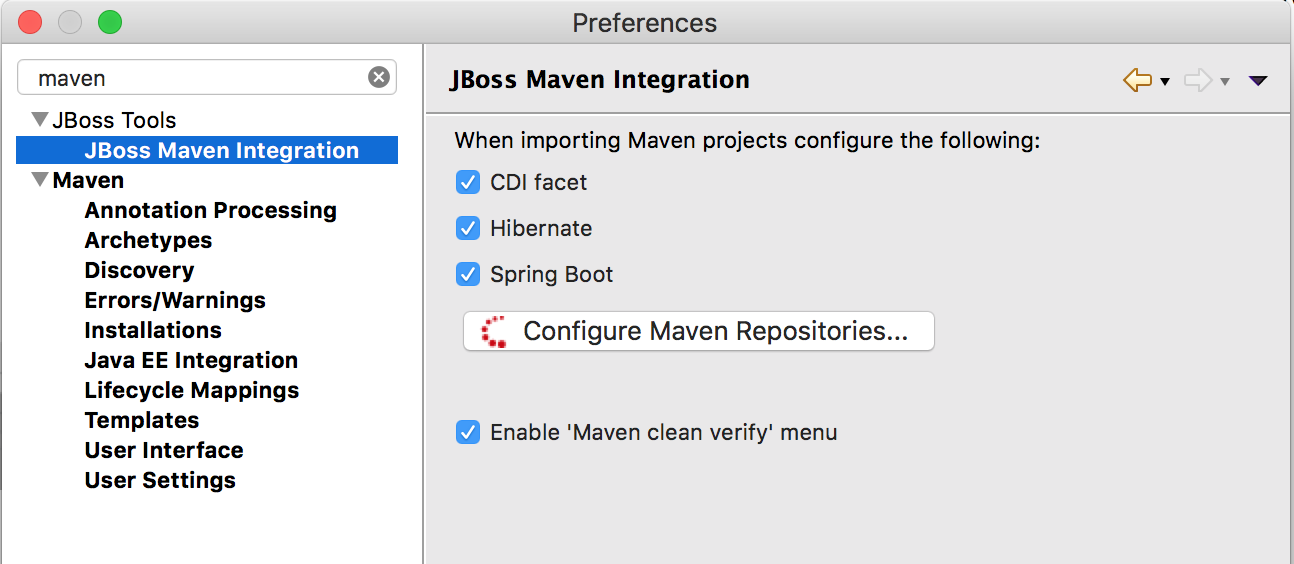1294x564 pixels.
Task: Click Configure Maven Repositories button
Action: (x=698, y=331)
